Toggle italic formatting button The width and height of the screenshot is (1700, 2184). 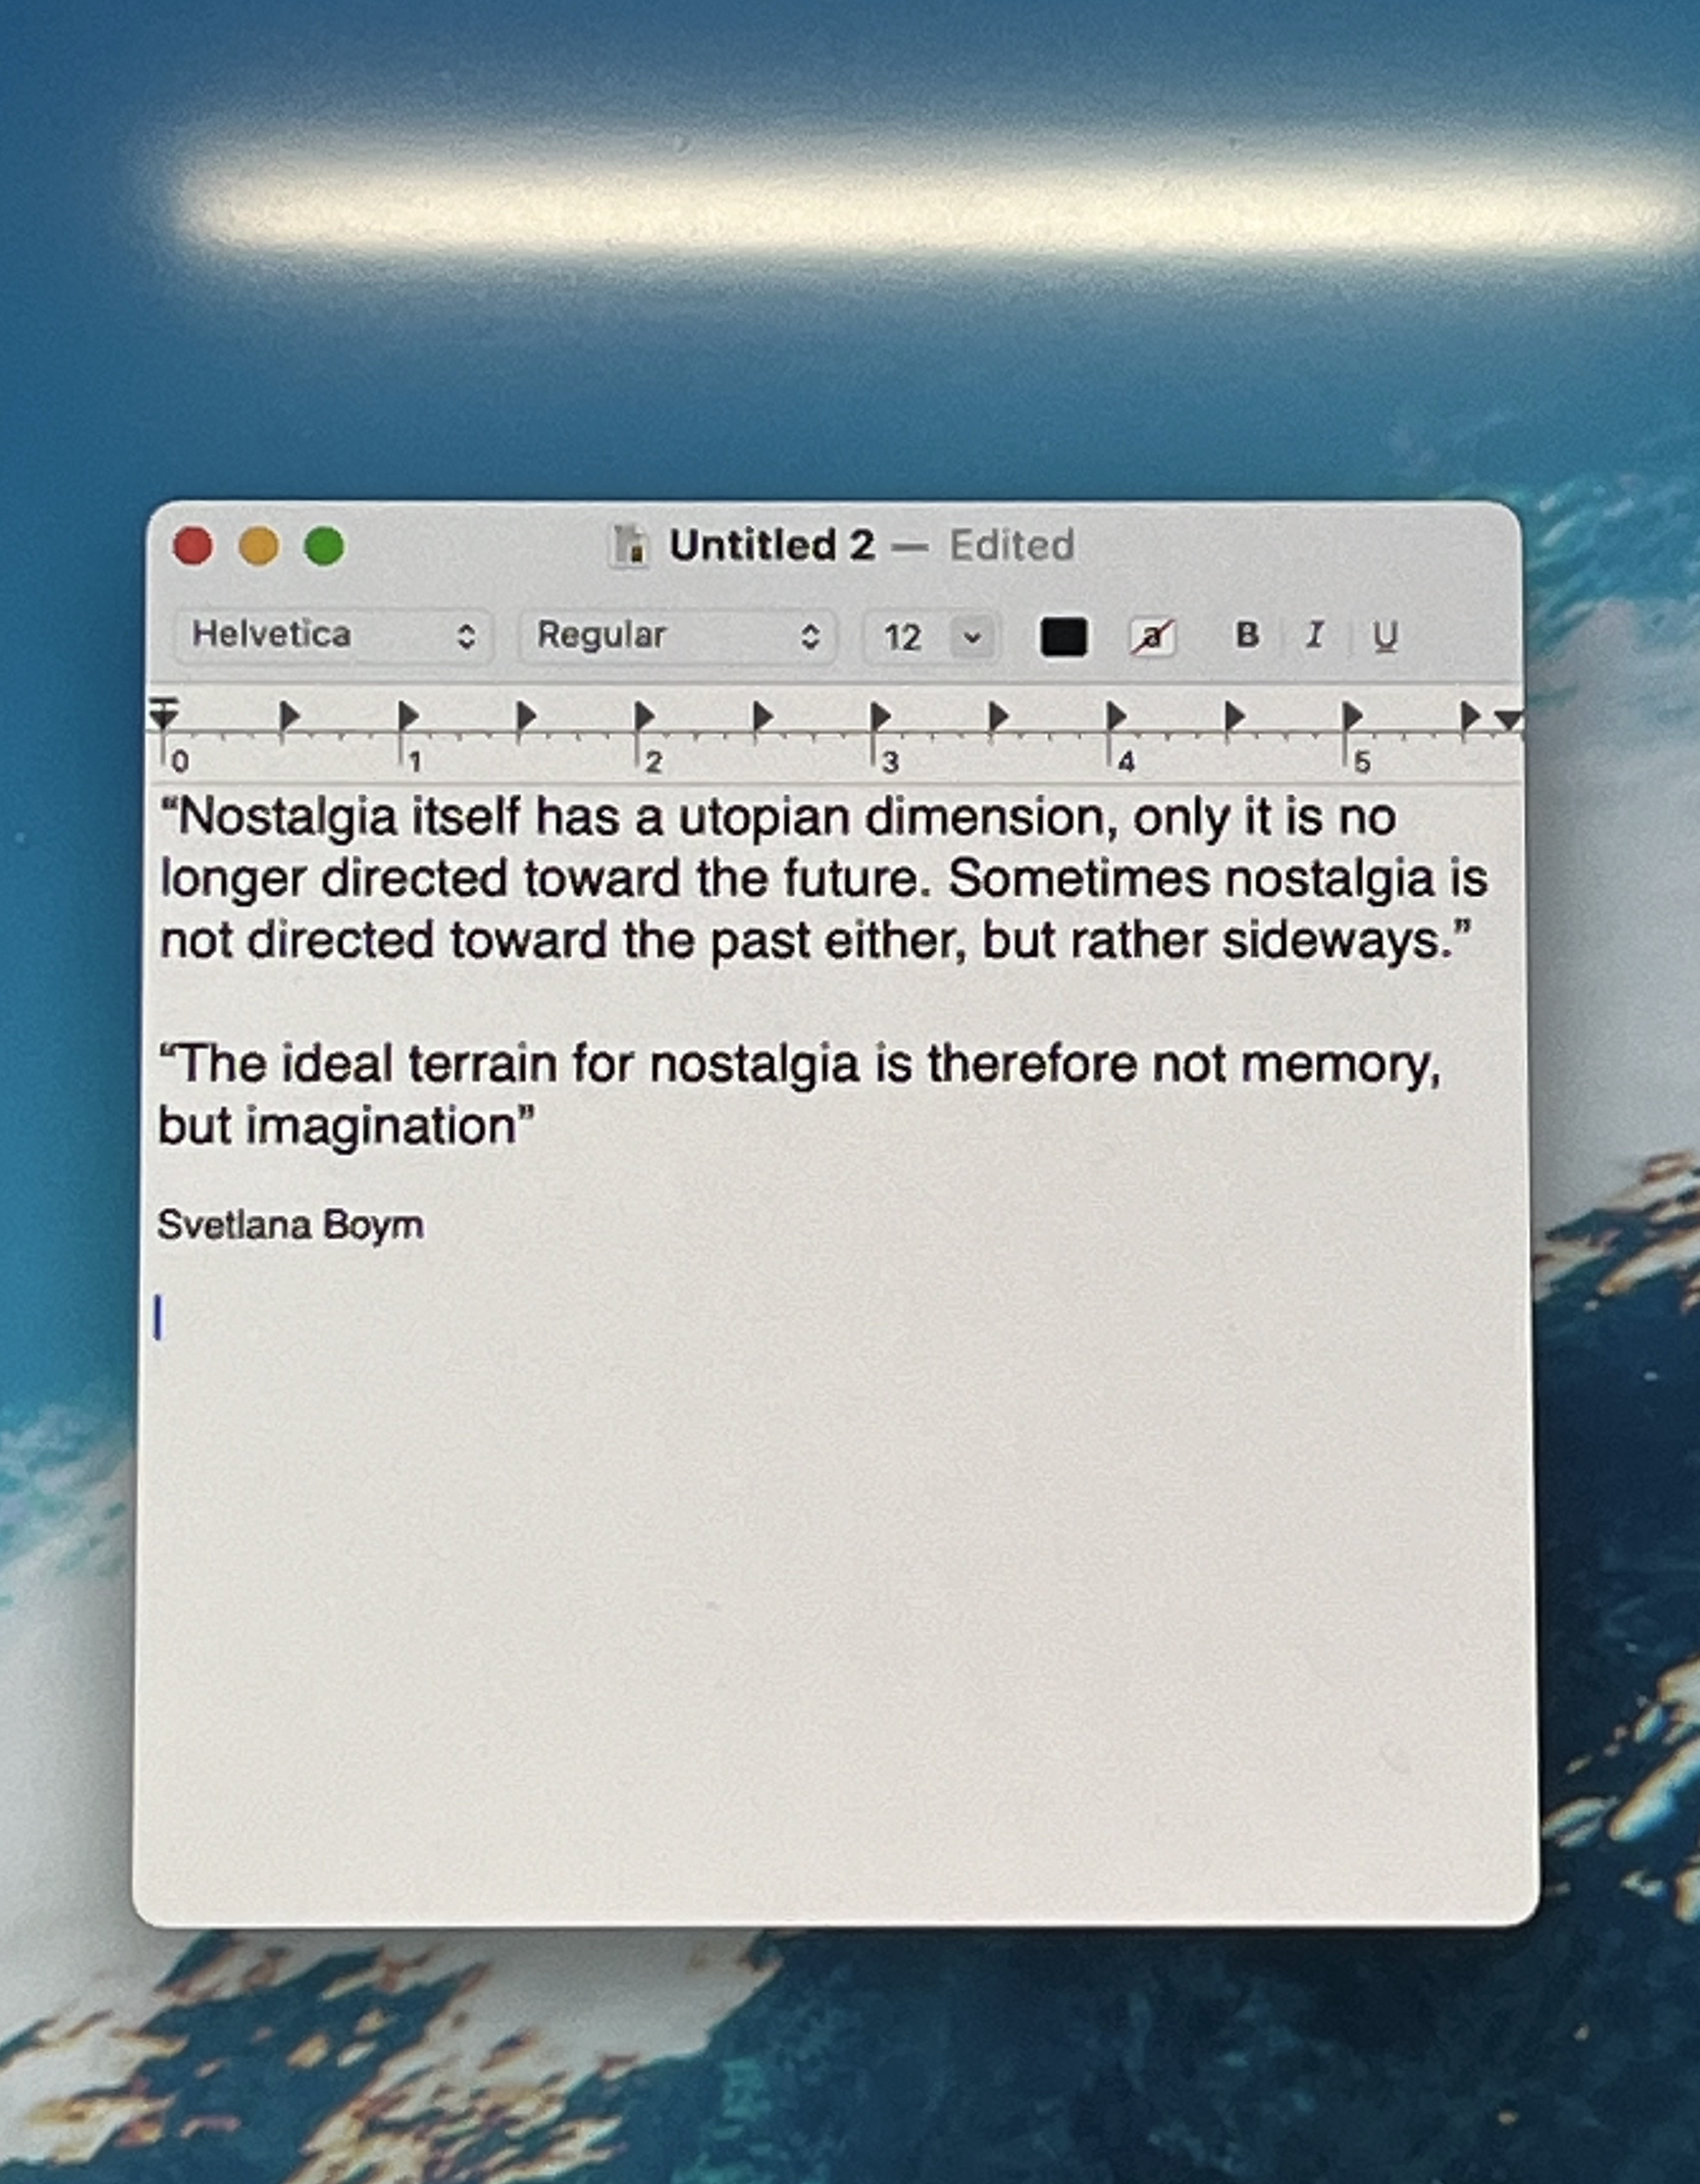tap(1314, 635)
